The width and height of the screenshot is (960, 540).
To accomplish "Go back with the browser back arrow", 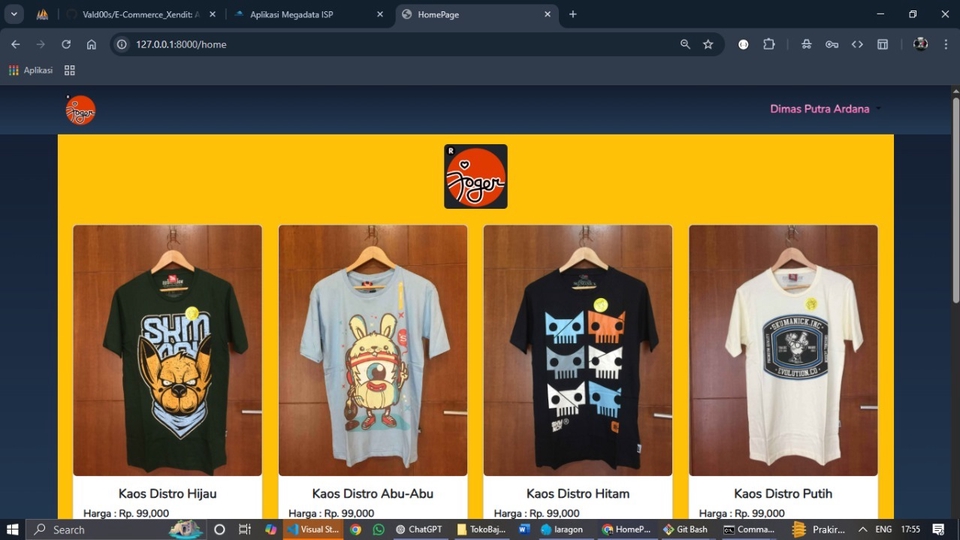I will pos(15,44).
